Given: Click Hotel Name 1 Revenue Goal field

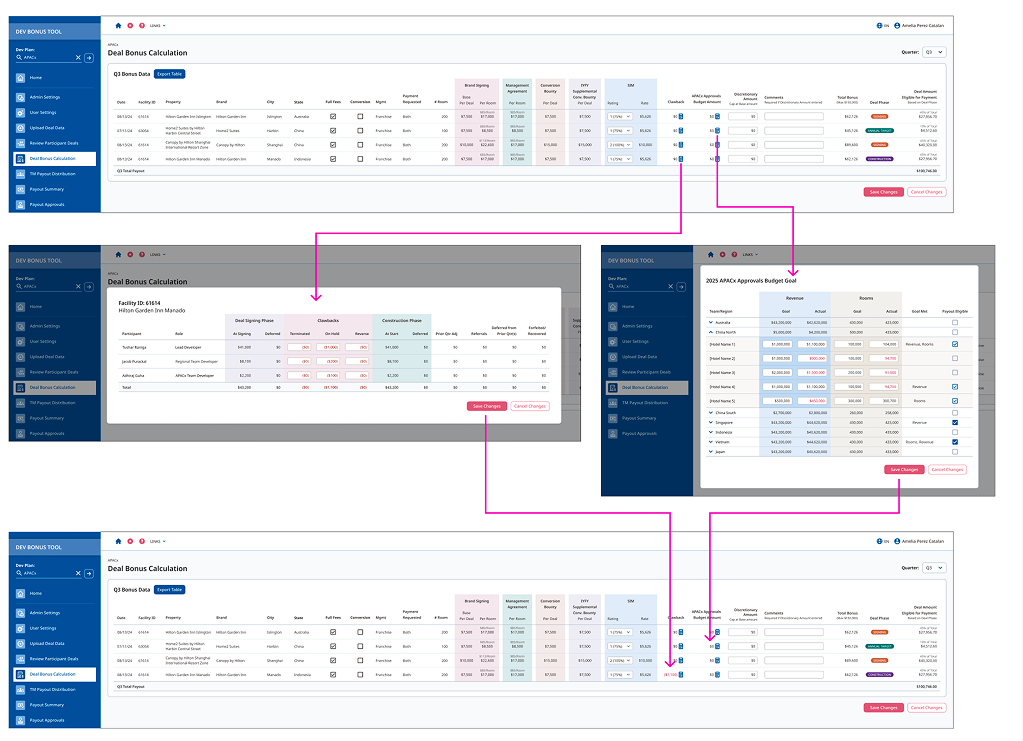Looking at the screenshot, I should tap(778, 344).
